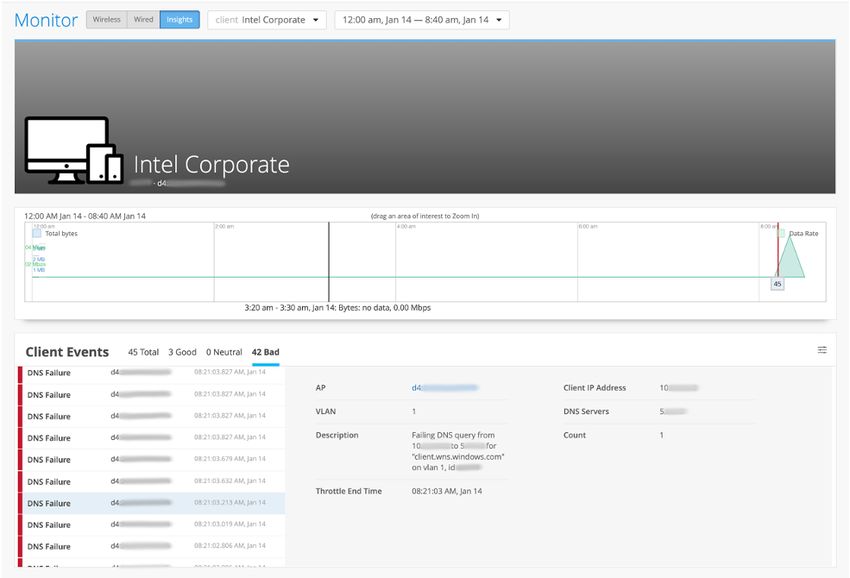Viewport: 850px width, 578px height.
Task: Show 45 Total client events
Action: (x=143, y=352)
